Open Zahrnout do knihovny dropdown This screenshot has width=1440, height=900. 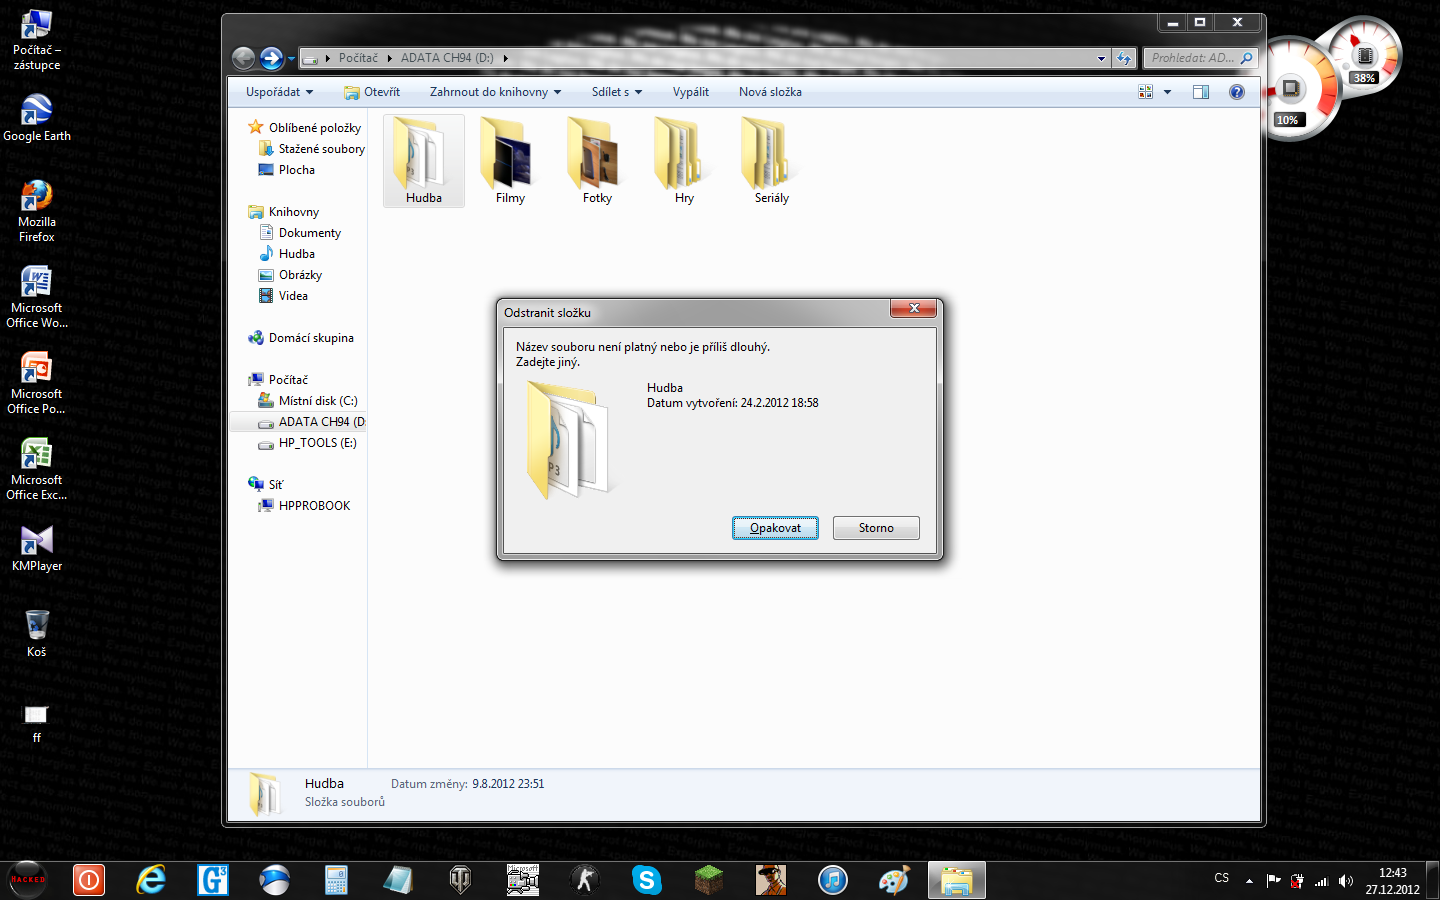coord(495,92)
